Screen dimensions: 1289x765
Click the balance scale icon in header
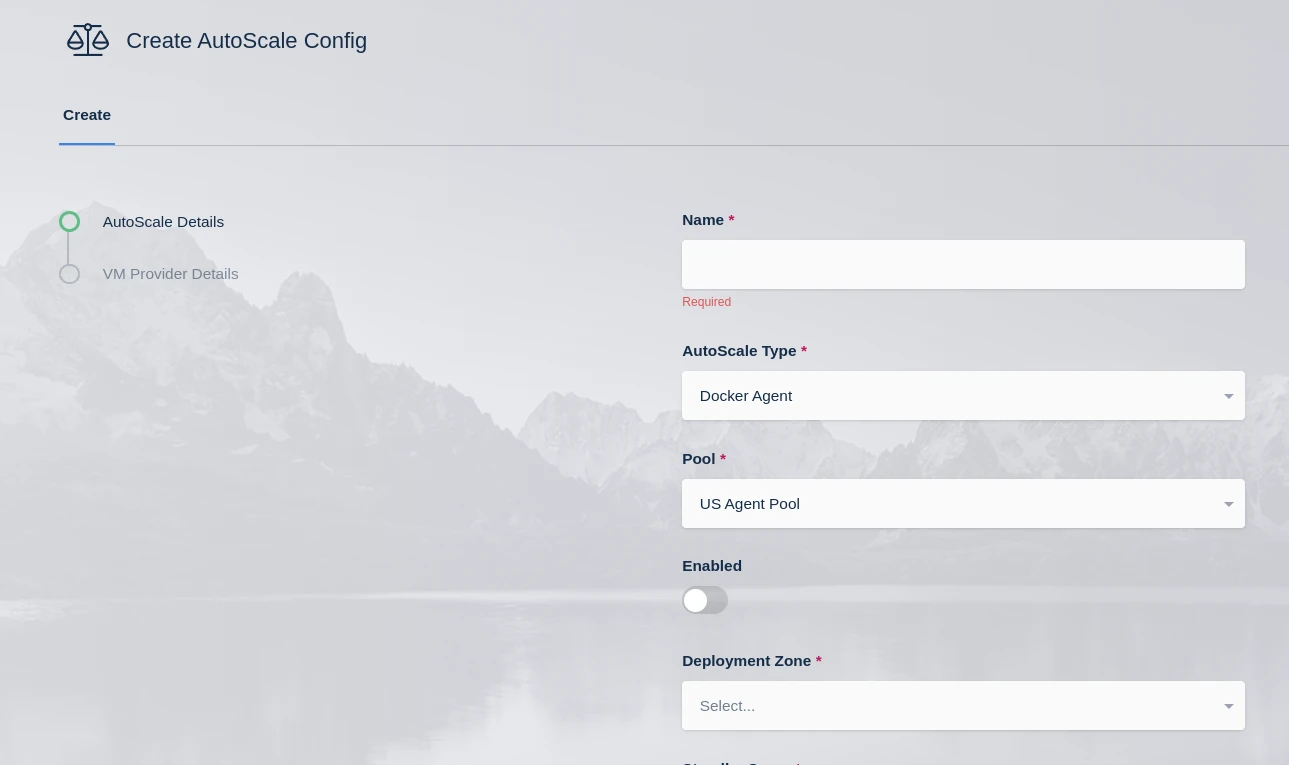[x=88, y=40]
